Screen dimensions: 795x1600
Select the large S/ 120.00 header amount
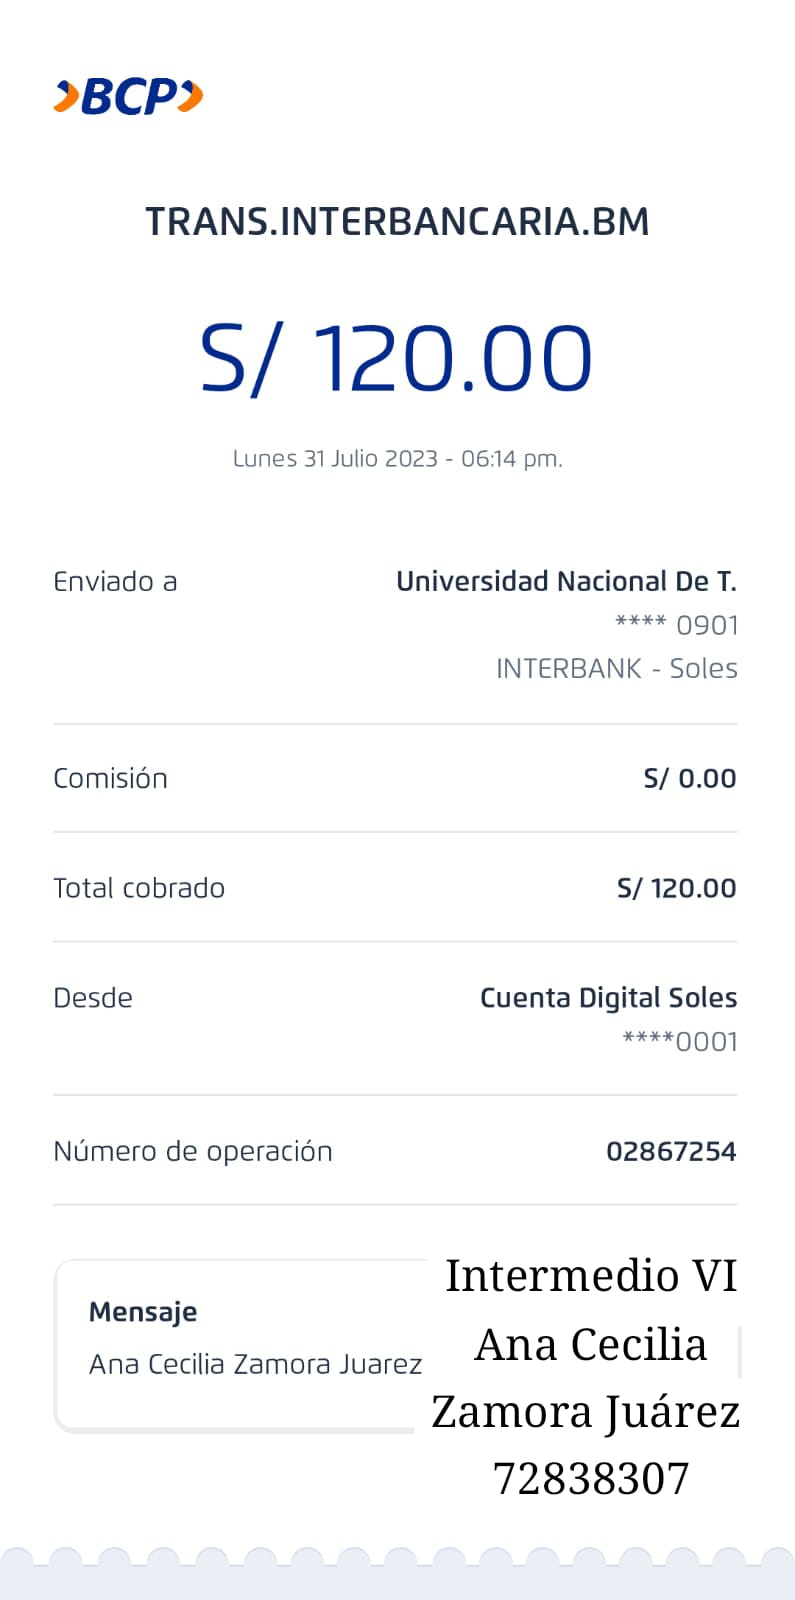396,358
